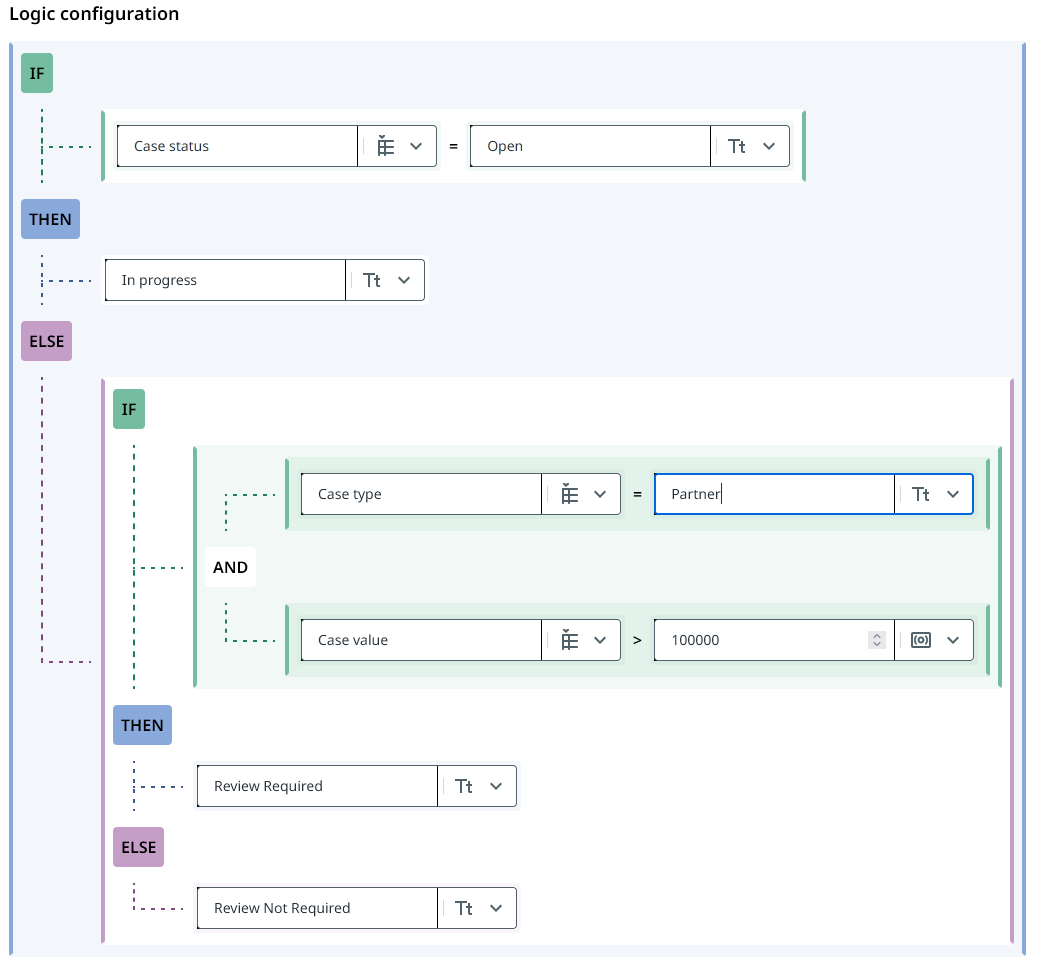
Task: Select the Tt type icon beside Partner
Action: point(919,493)
